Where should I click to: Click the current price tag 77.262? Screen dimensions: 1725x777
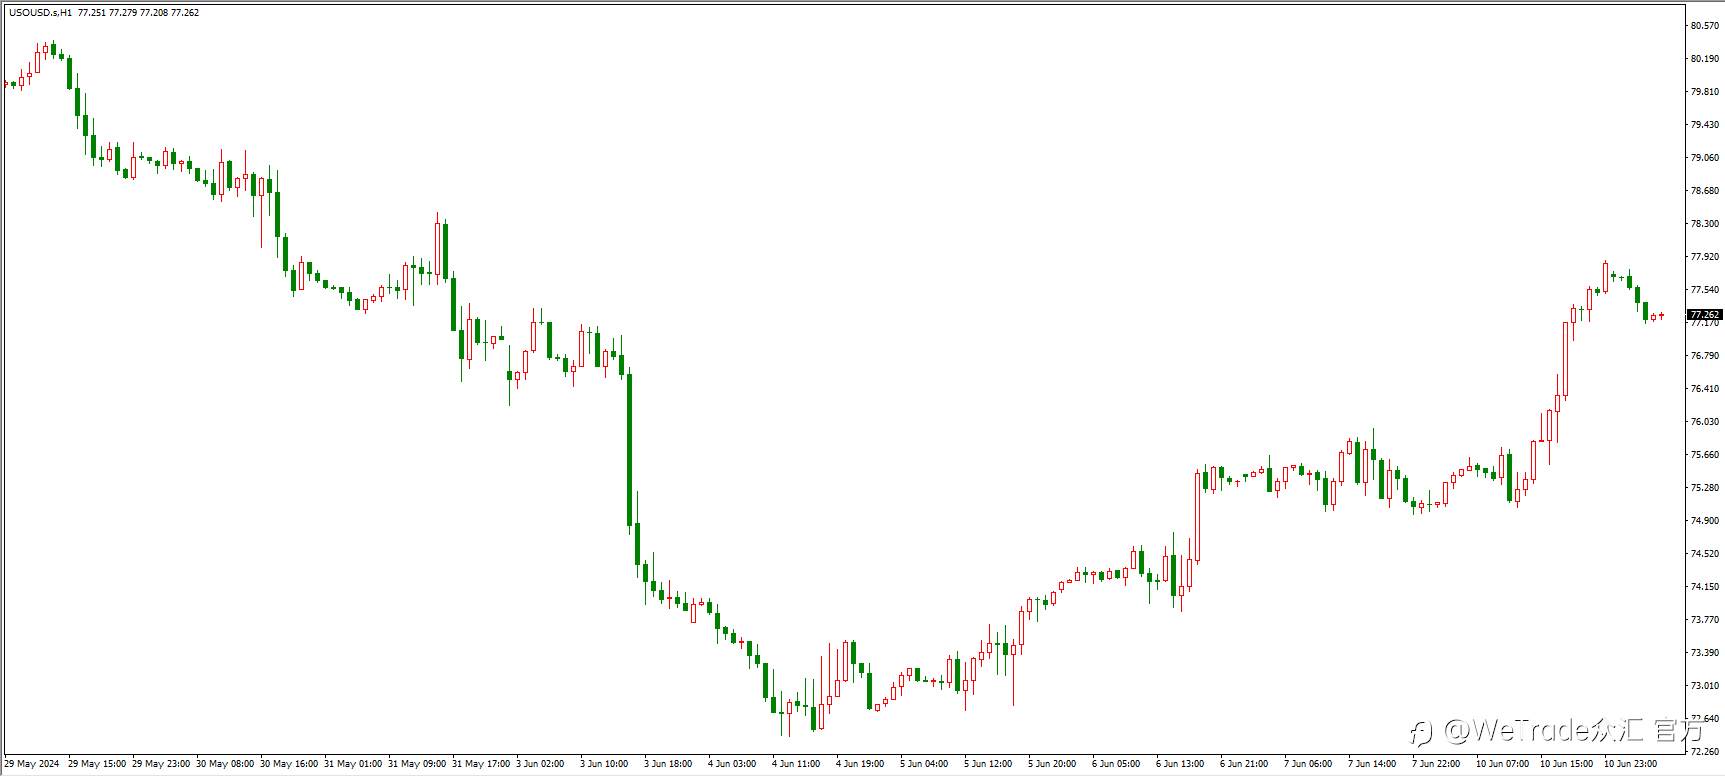point(1704,315)
